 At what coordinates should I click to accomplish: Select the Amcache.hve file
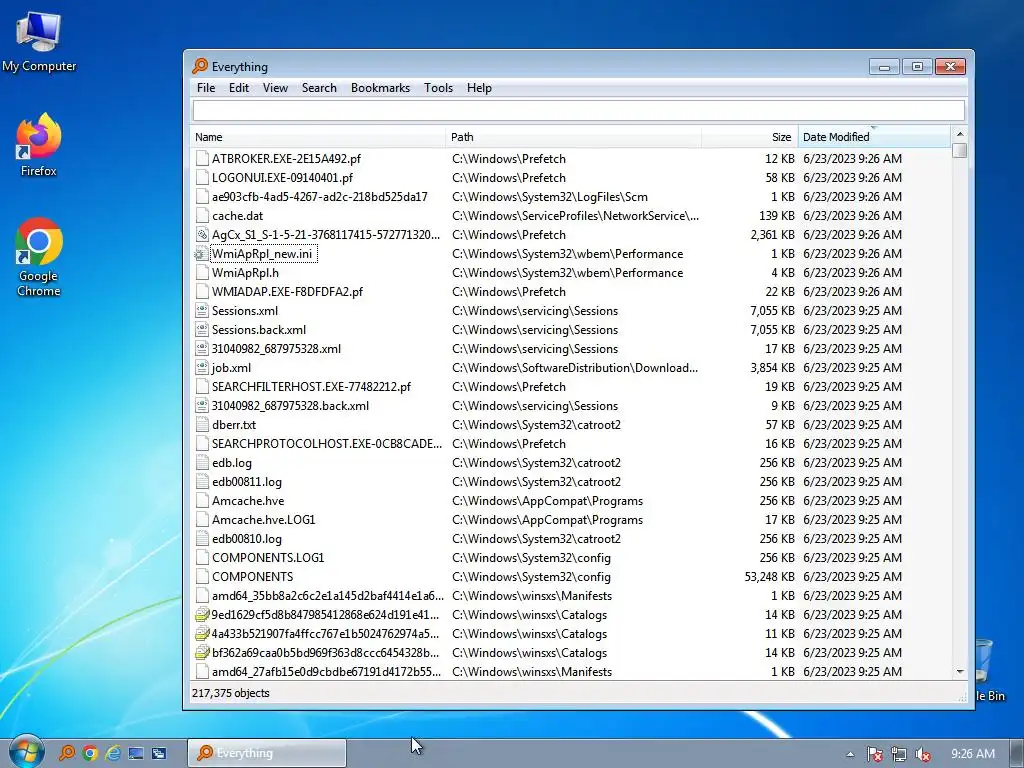point(248,501)
